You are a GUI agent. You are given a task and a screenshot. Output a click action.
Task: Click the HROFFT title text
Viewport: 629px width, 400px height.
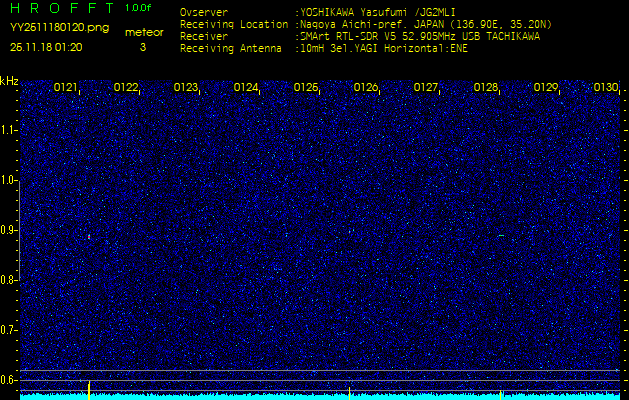click(60, 8)
